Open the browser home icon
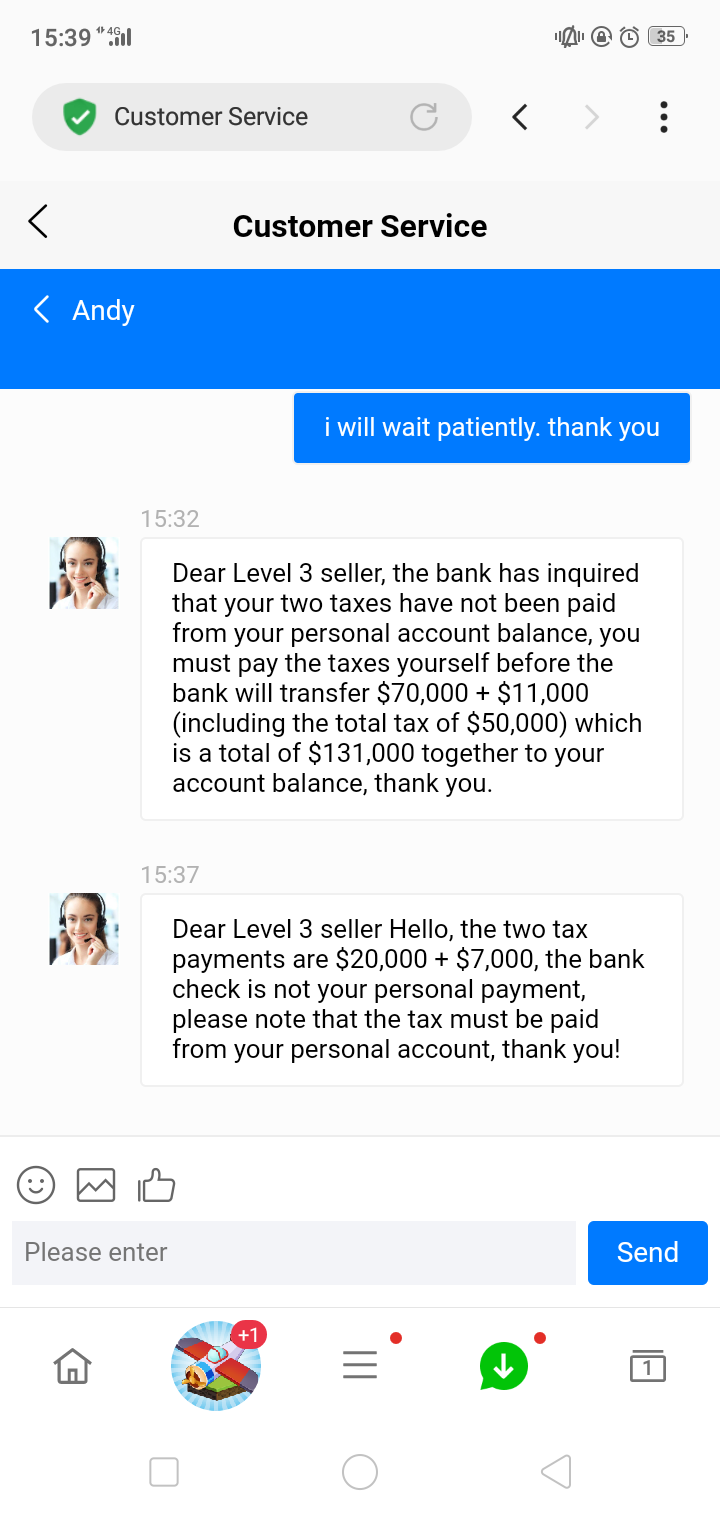This screenshot has height=1520, width=720. [72, 1365]
